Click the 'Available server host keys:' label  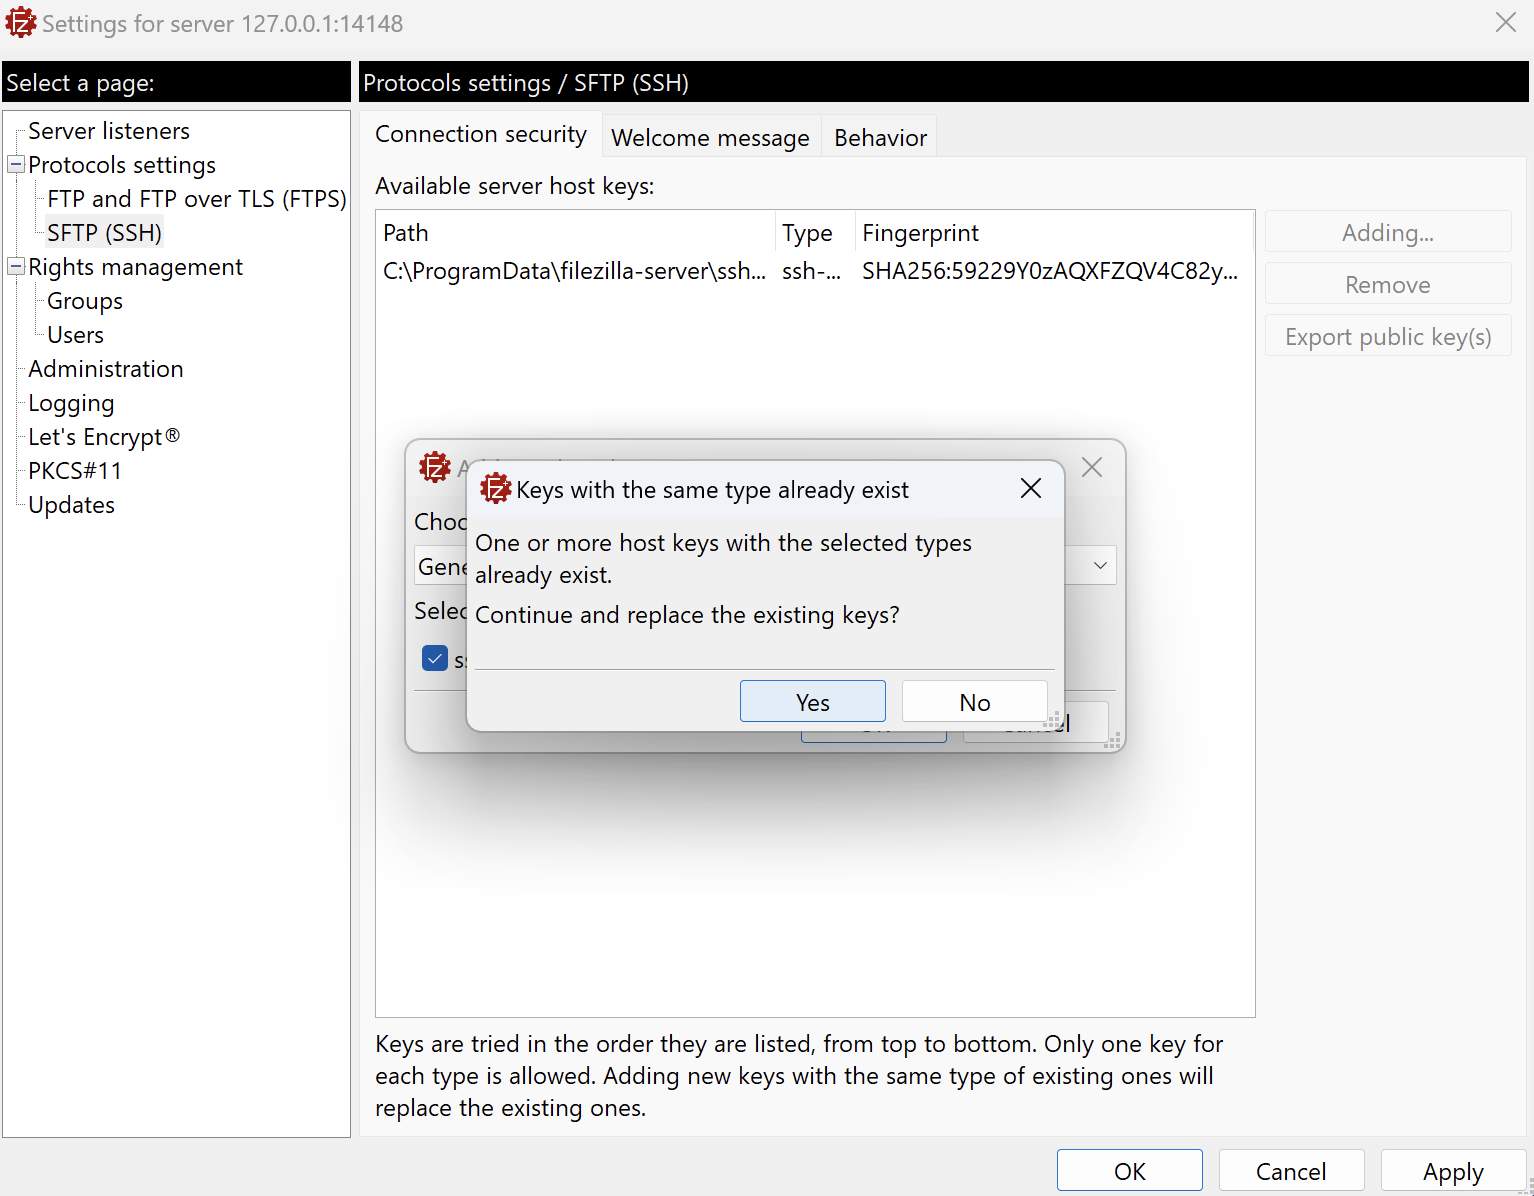click(x=515, y=186)
